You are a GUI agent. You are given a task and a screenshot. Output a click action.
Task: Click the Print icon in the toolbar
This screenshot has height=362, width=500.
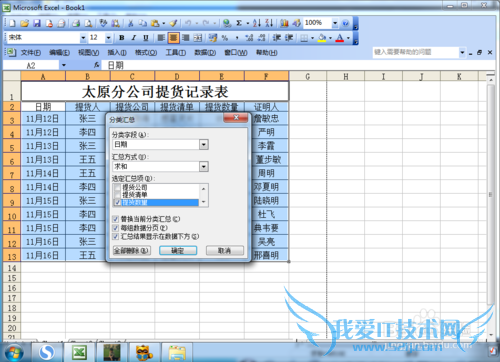coord(76,23)
